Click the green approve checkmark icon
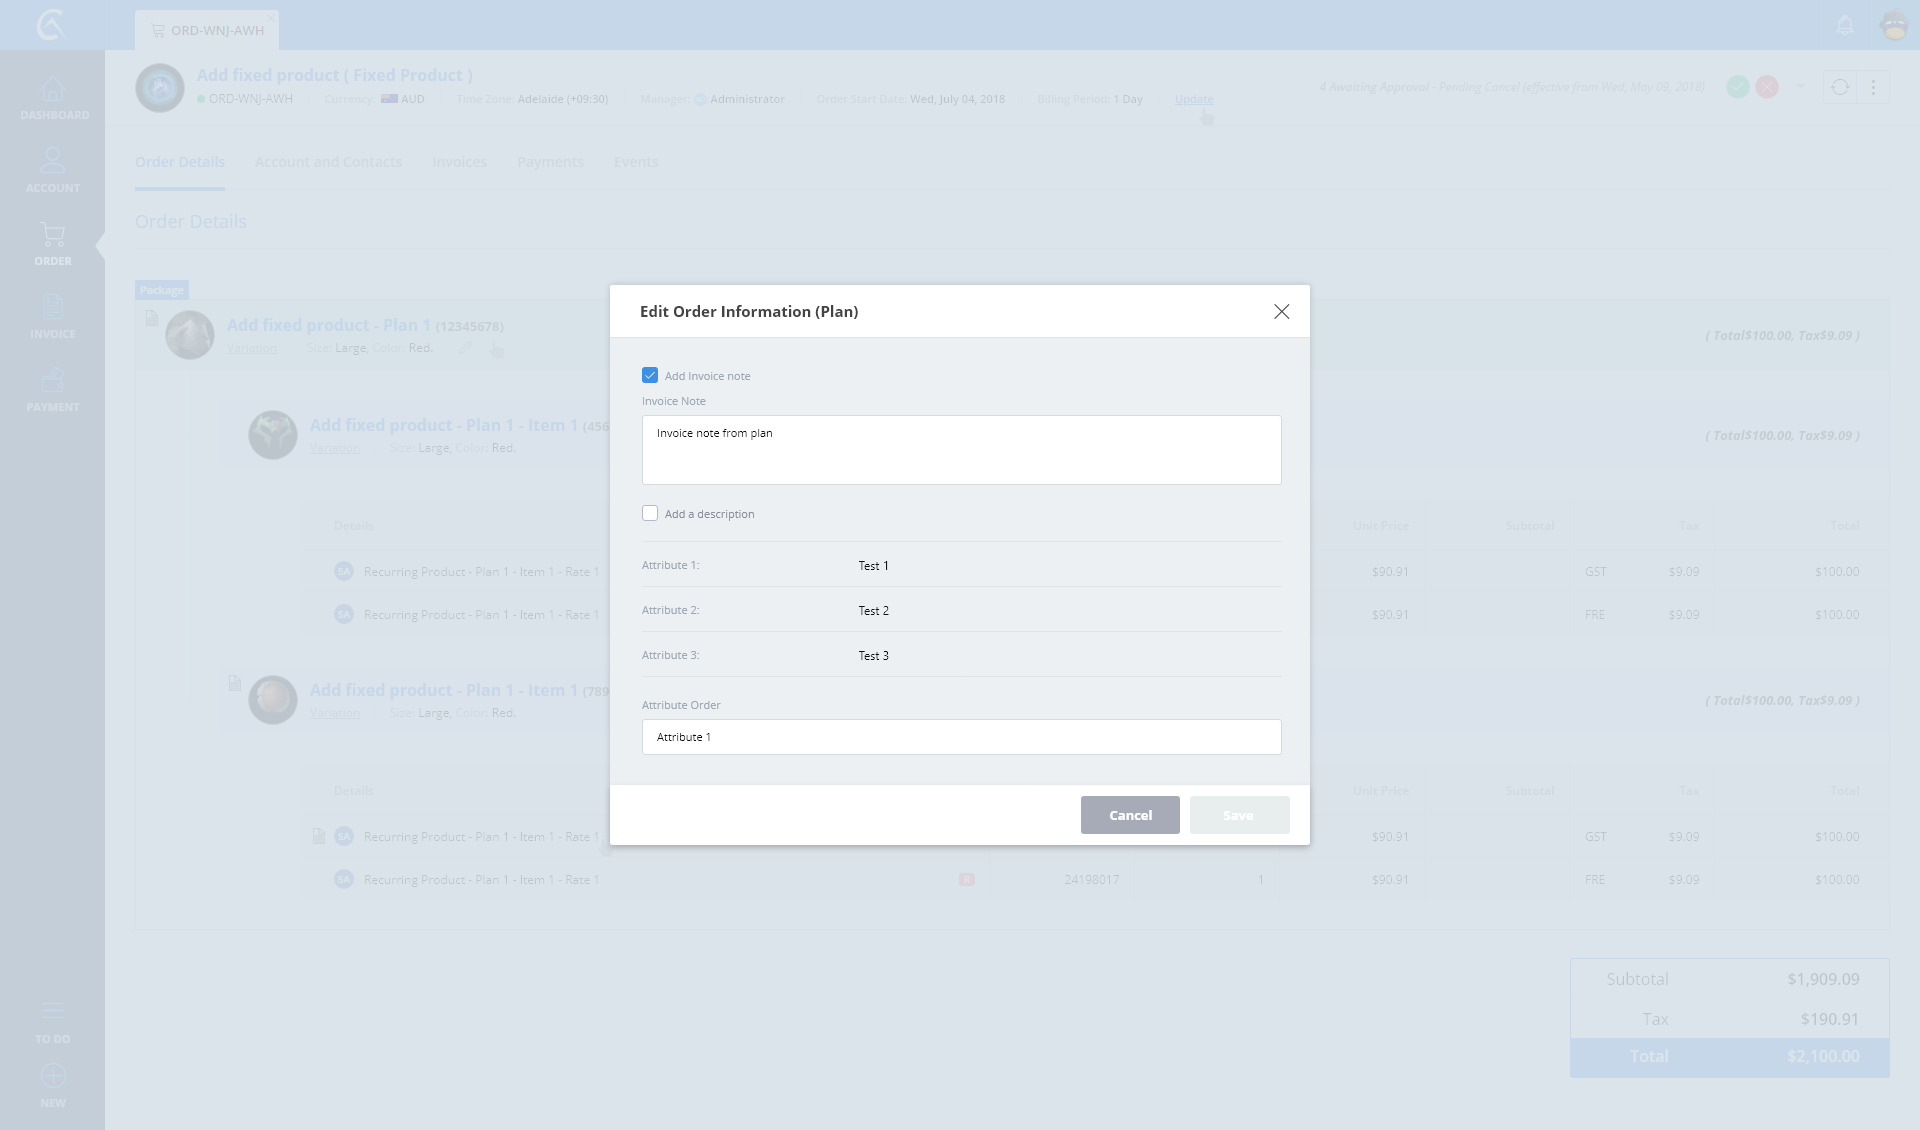 (x=1738, y=87)
